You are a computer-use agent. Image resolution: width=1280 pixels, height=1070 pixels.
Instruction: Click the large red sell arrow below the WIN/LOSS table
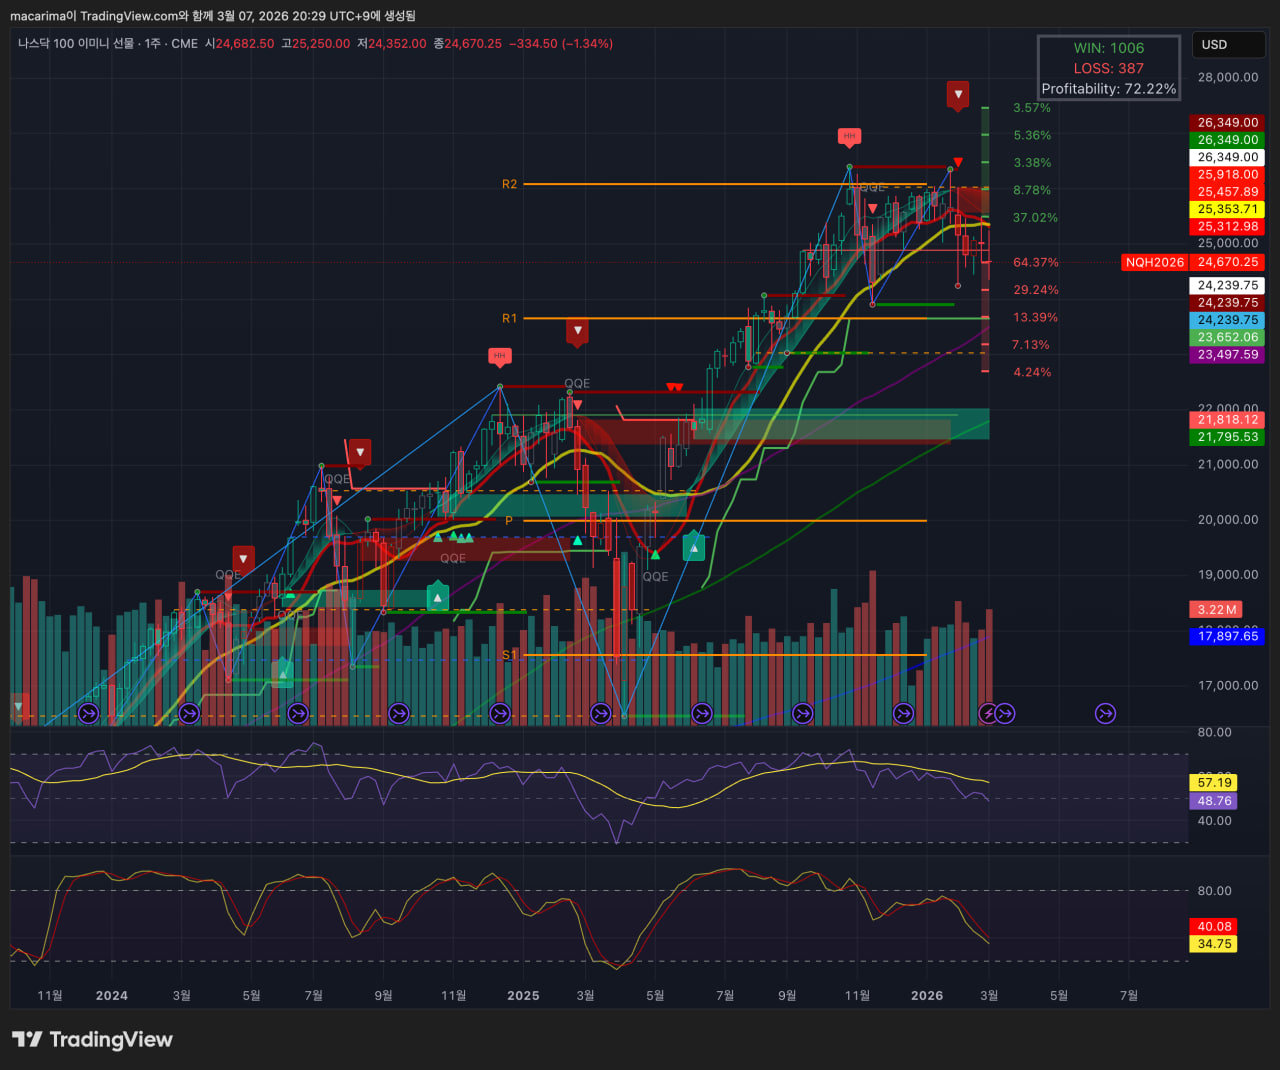pos(958,94)
